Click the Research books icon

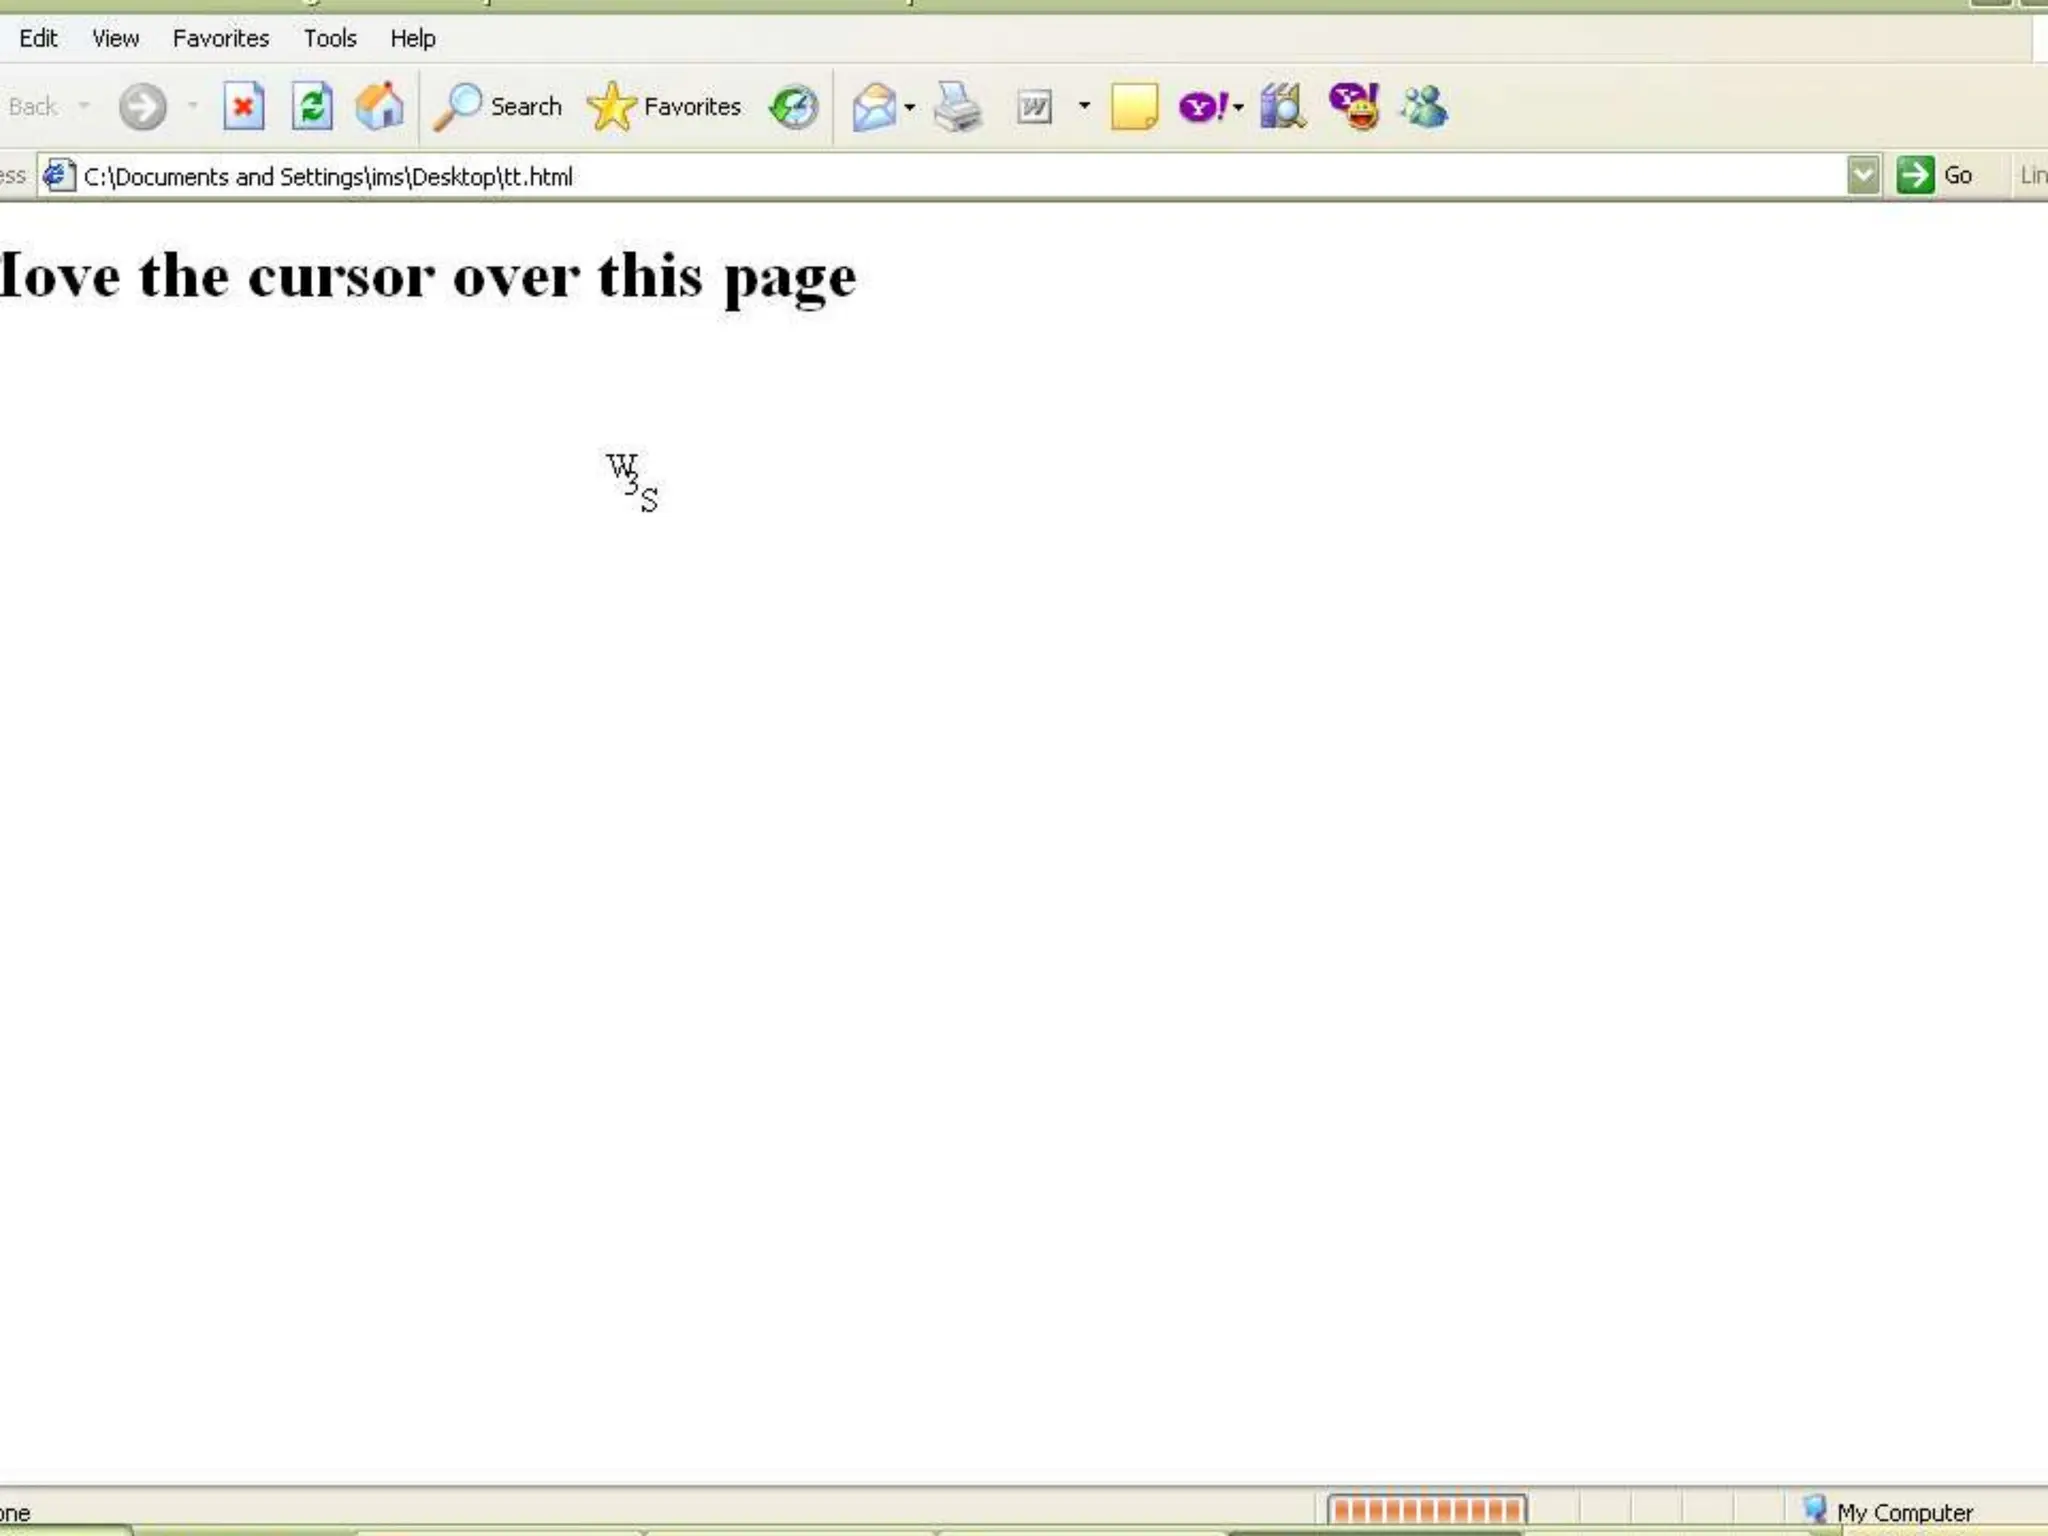[1283, 107]
